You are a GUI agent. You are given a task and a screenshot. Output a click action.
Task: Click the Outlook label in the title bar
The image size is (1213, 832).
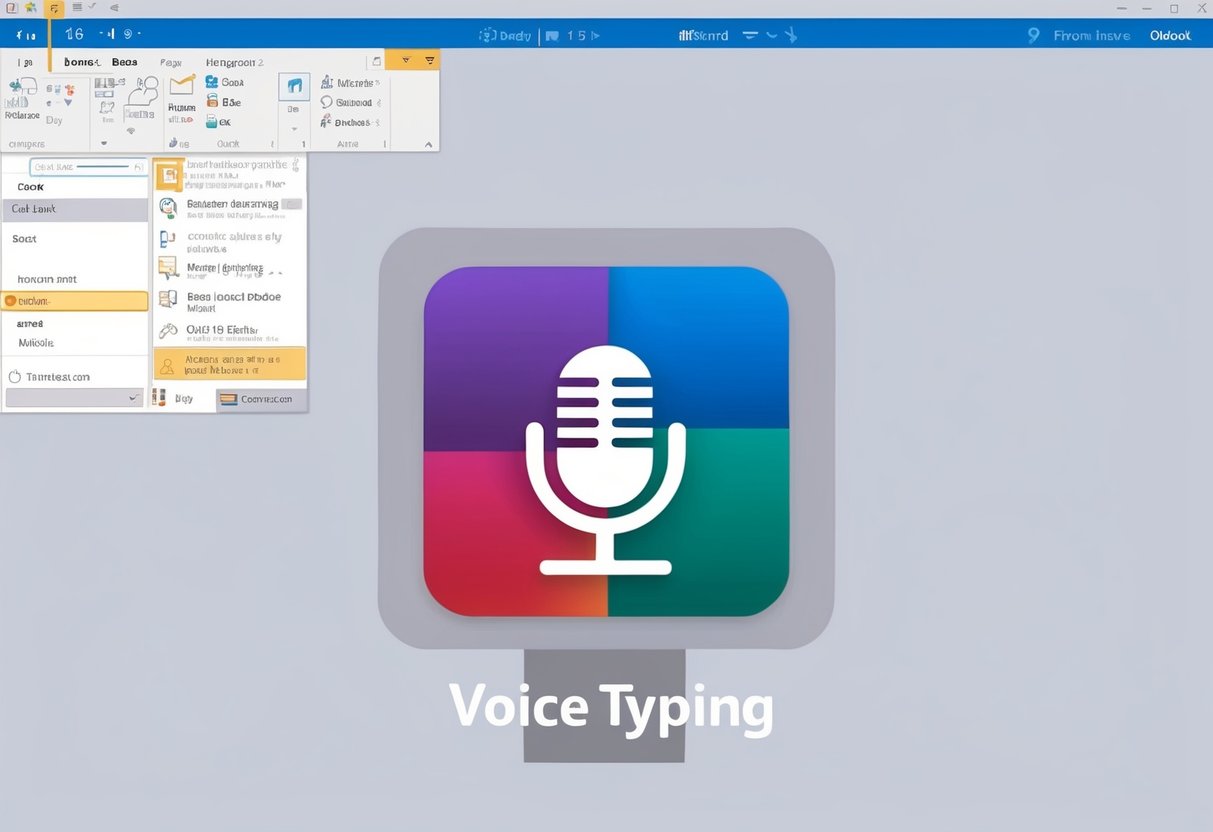(1169, 34)
